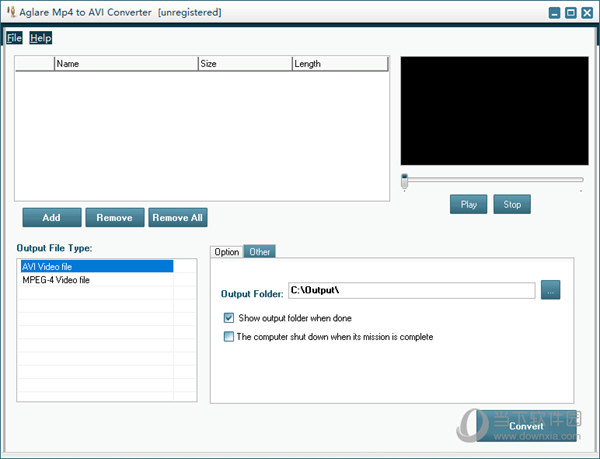Close the converter window
Image resolution: width=600 pixels, height=459 pixels.
tap(587, 13)
